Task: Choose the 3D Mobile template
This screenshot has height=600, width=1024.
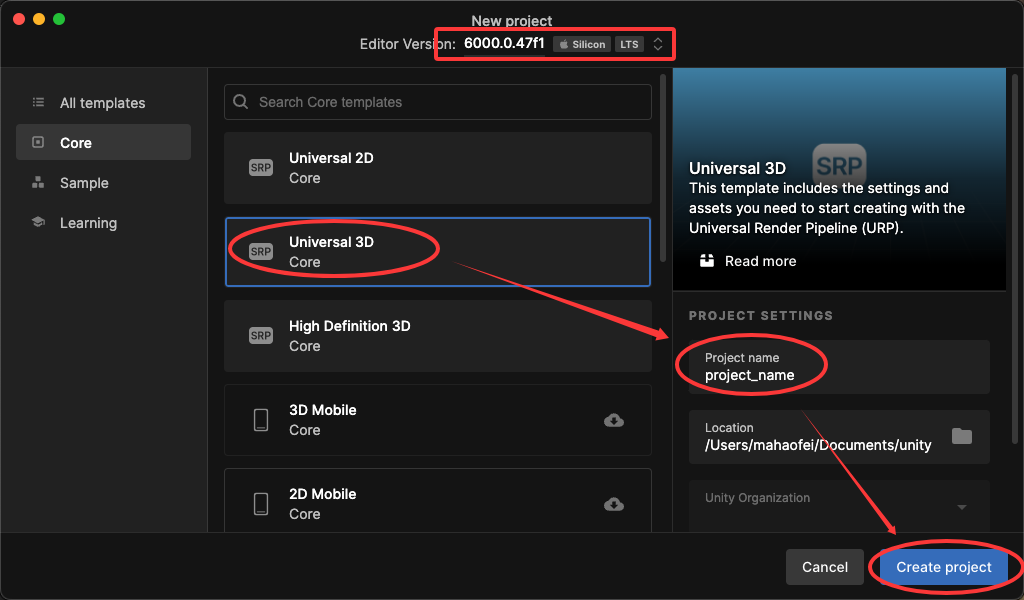Action: click(438, 420)
